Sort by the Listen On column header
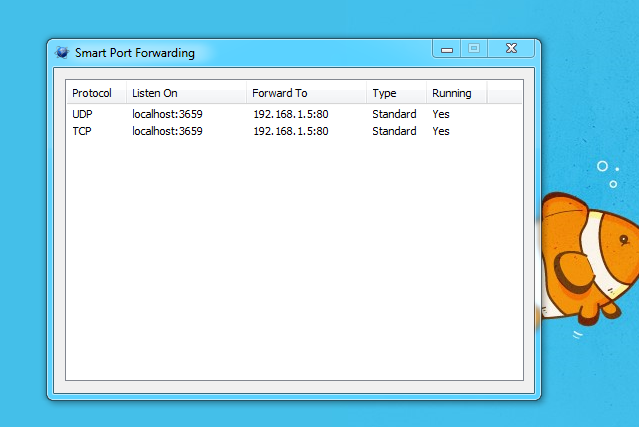 click(186, 93)
